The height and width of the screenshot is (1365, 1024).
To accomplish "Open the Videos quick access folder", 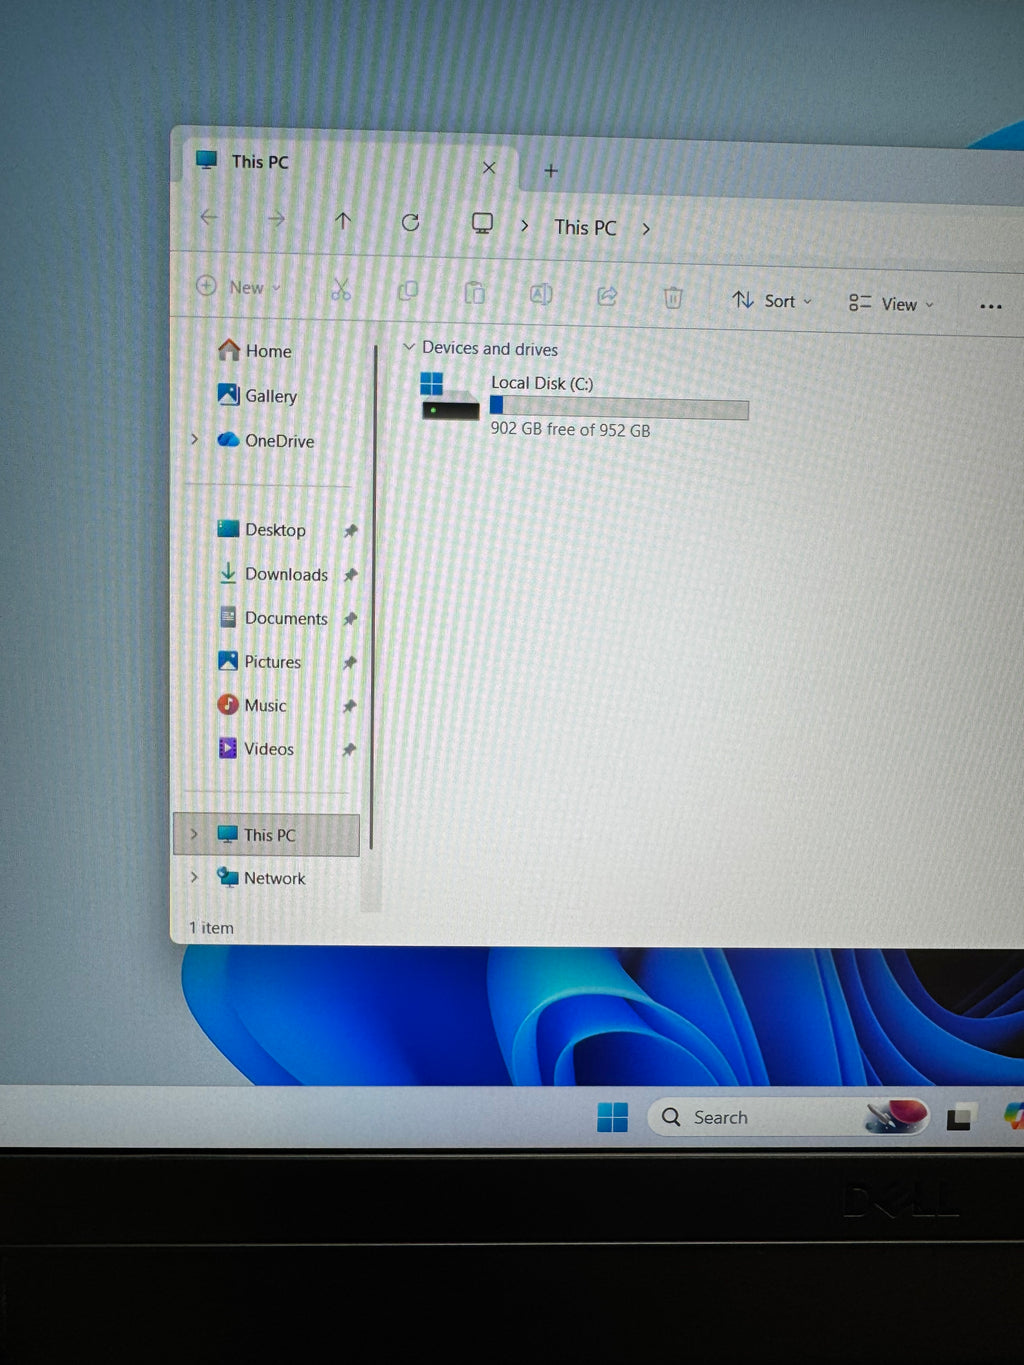I will click(256, 748).
